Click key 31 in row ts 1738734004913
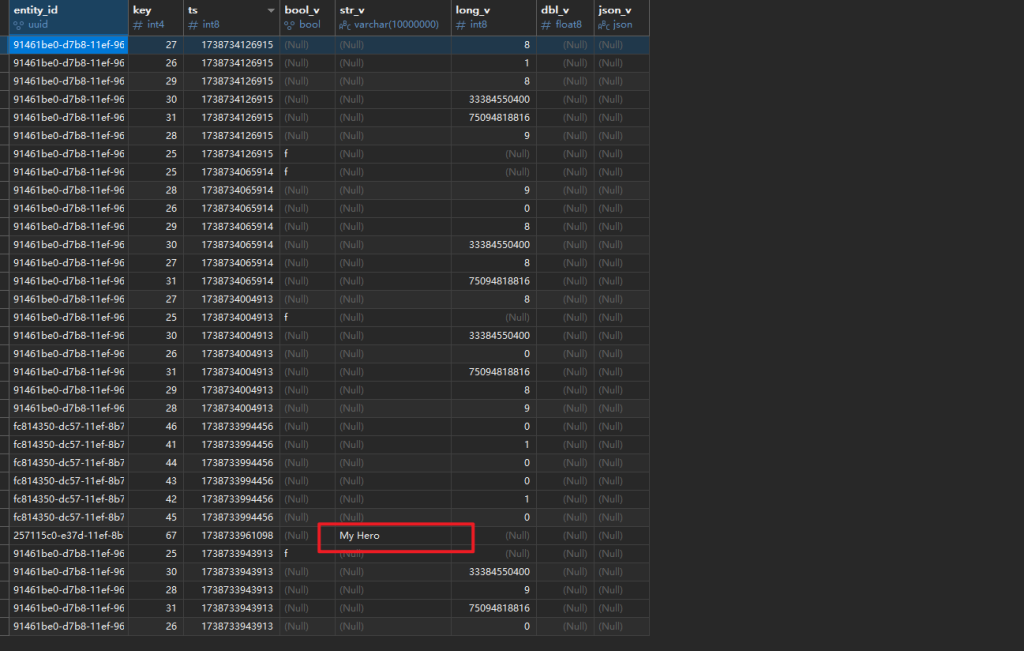 coord(156,372)
